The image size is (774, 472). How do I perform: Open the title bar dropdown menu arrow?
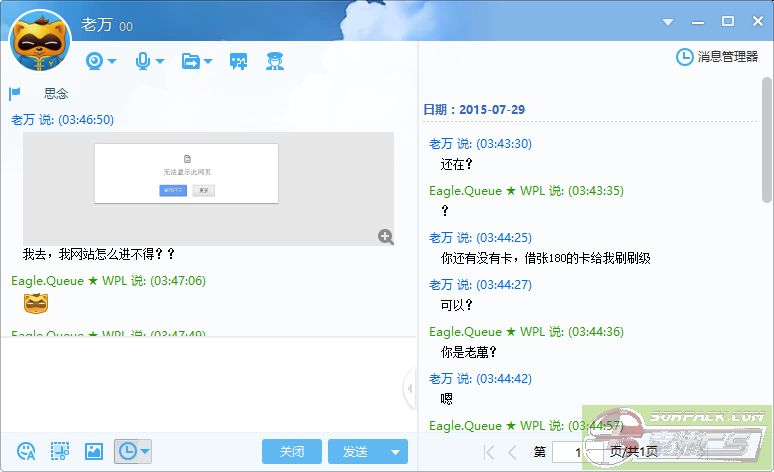click(x=668, y=22)
